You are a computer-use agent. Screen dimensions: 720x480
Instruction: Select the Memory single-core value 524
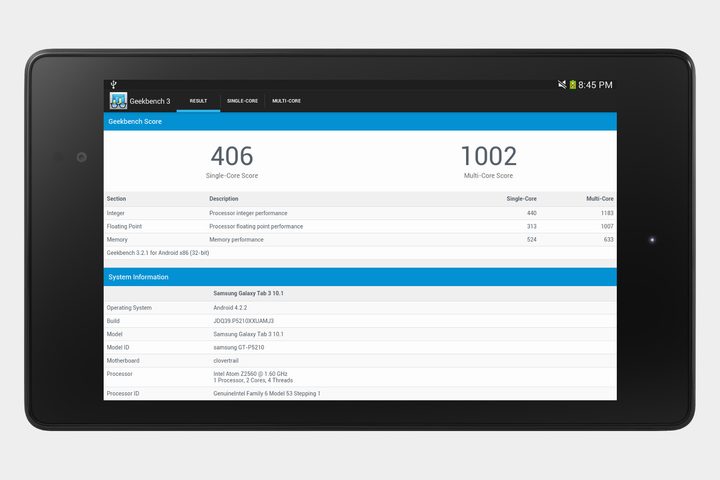coord(532,240)
